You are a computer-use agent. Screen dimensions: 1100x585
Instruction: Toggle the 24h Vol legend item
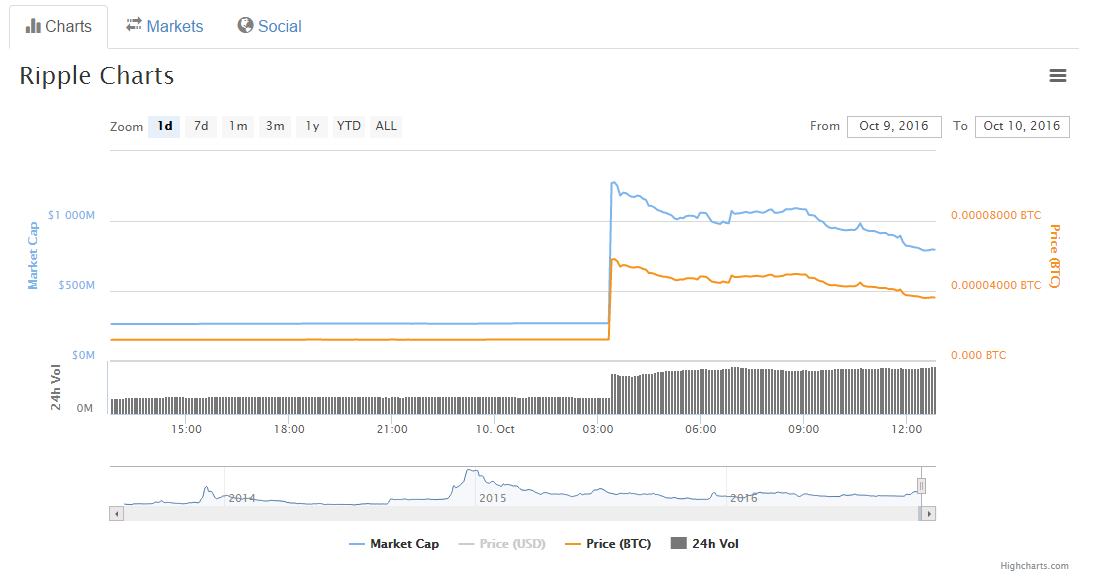coord(705,544)
